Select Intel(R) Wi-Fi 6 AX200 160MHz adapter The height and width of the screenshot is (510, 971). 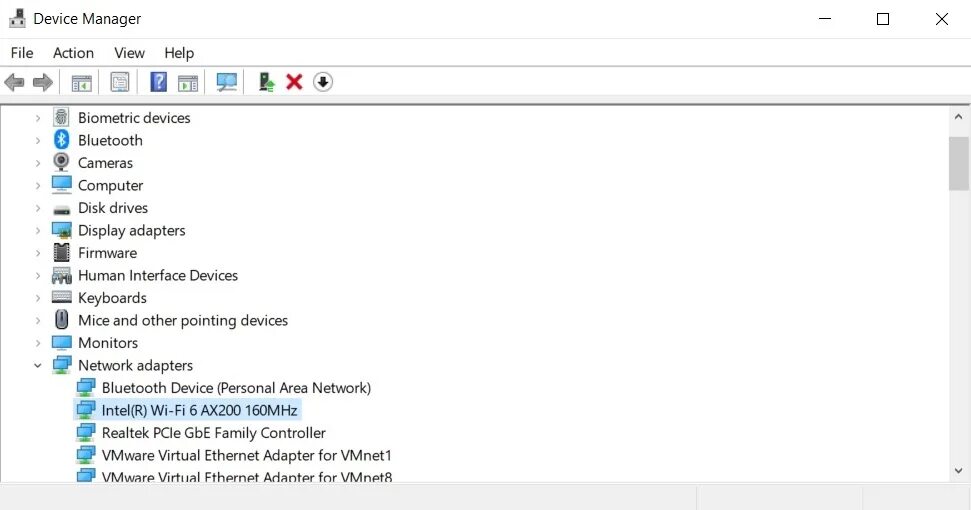click(x=199, y=410)
